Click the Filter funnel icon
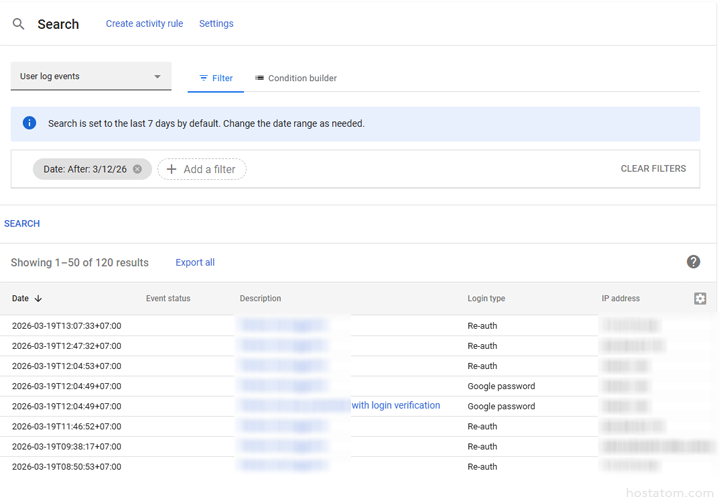Image resolution: width=720 pixels, height=503 pixels. [204, 78]
